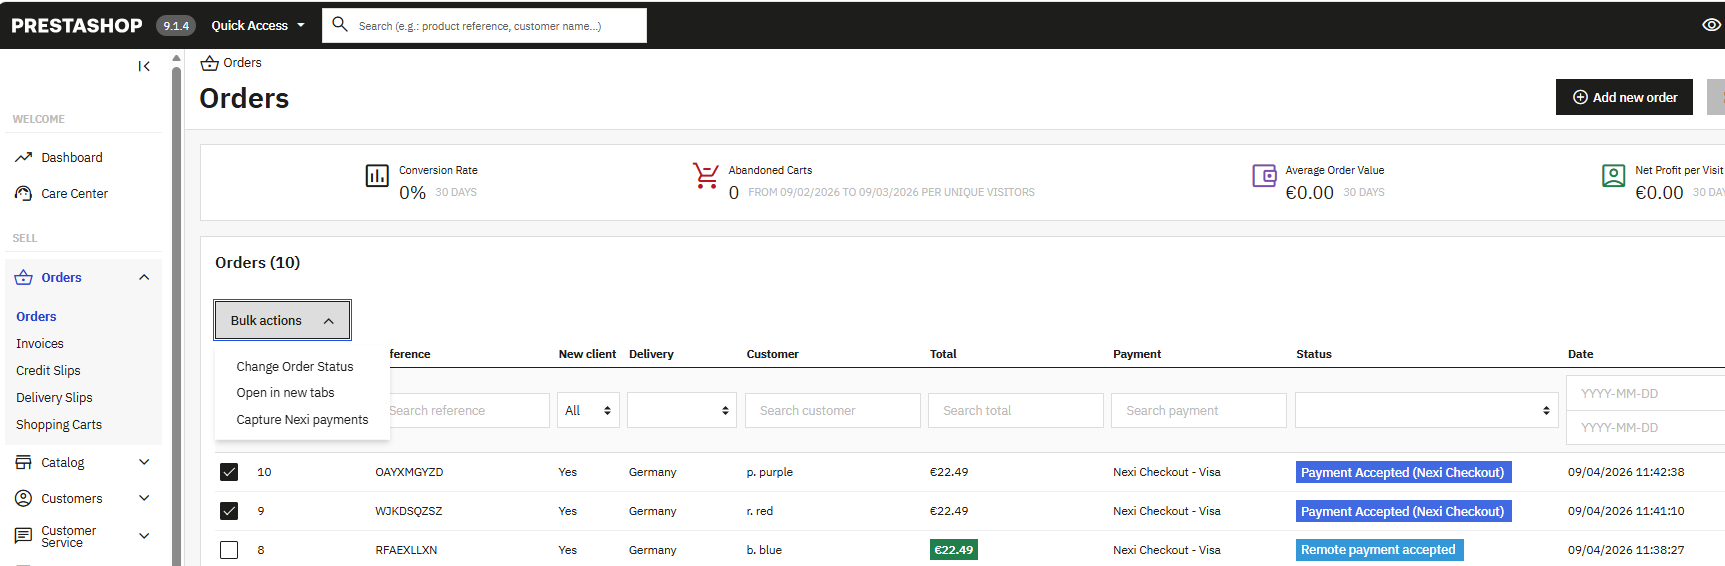Open the Delivery country filter dropdown
This screenshot has width=1725, height=566.
(682, 410)
